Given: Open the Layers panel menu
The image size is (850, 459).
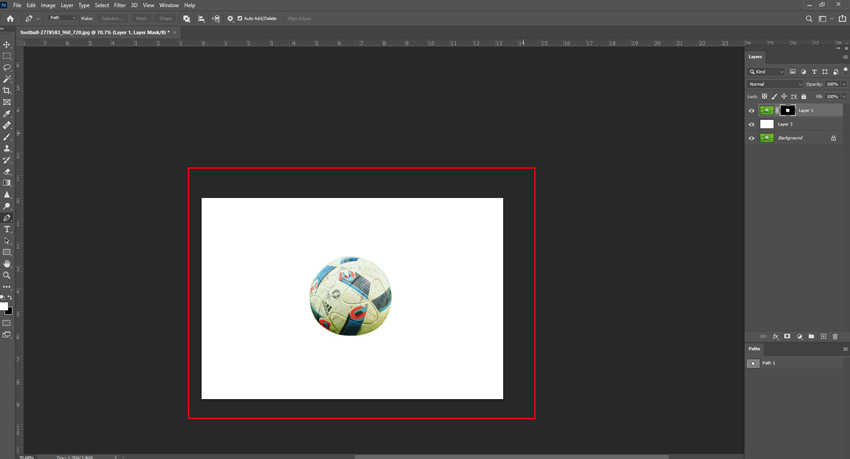Looking at the screenshot, I should pos(845,57).
